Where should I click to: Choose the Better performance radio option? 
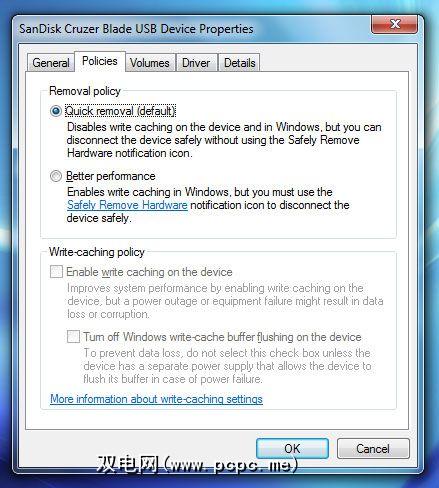[56, 176]
